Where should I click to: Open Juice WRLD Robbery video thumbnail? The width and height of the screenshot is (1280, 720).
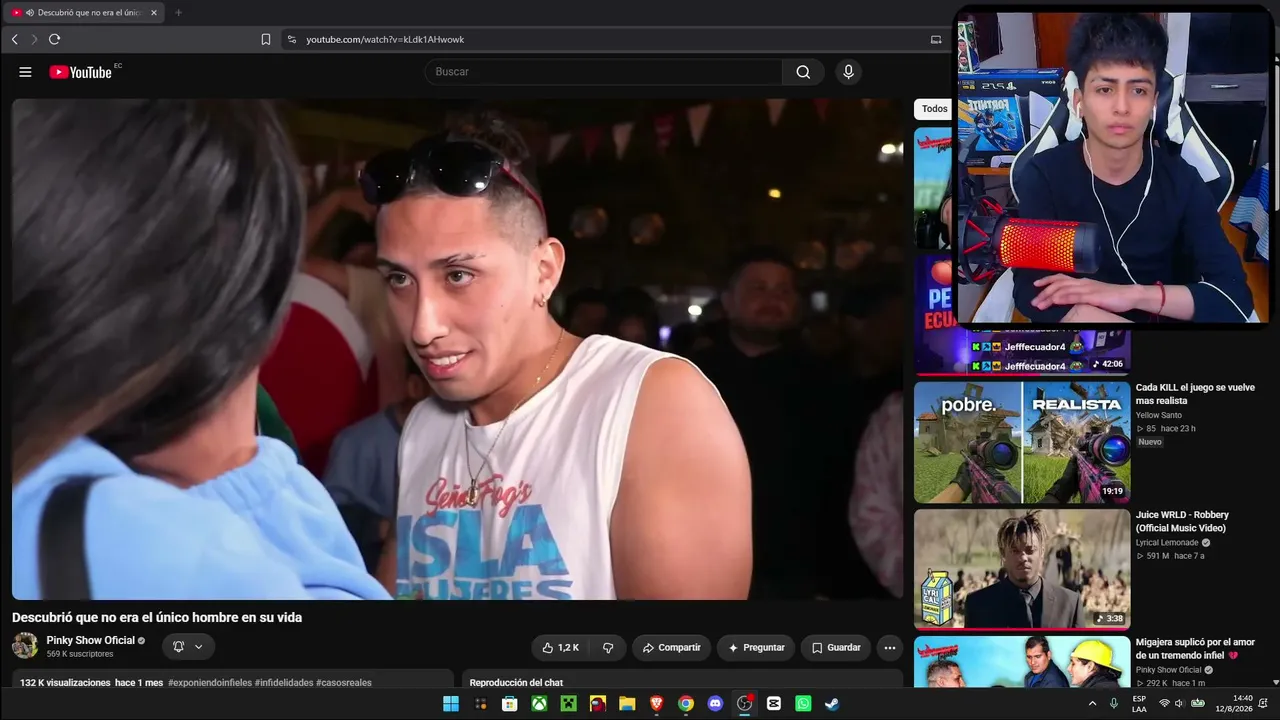[x=1022, y=569]
